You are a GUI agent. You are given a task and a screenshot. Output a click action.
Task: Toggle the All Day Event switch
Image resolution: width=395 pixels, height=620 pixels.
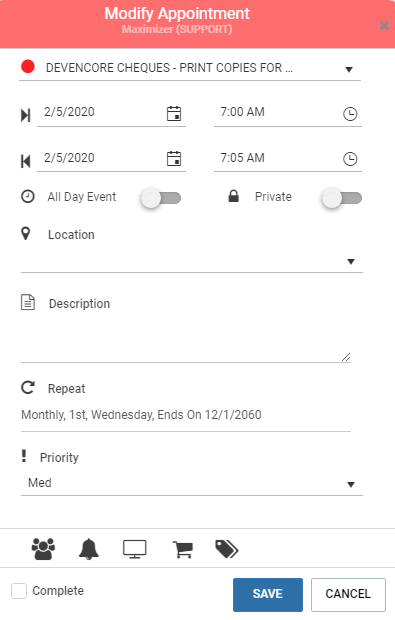click(x=161, y=198)
